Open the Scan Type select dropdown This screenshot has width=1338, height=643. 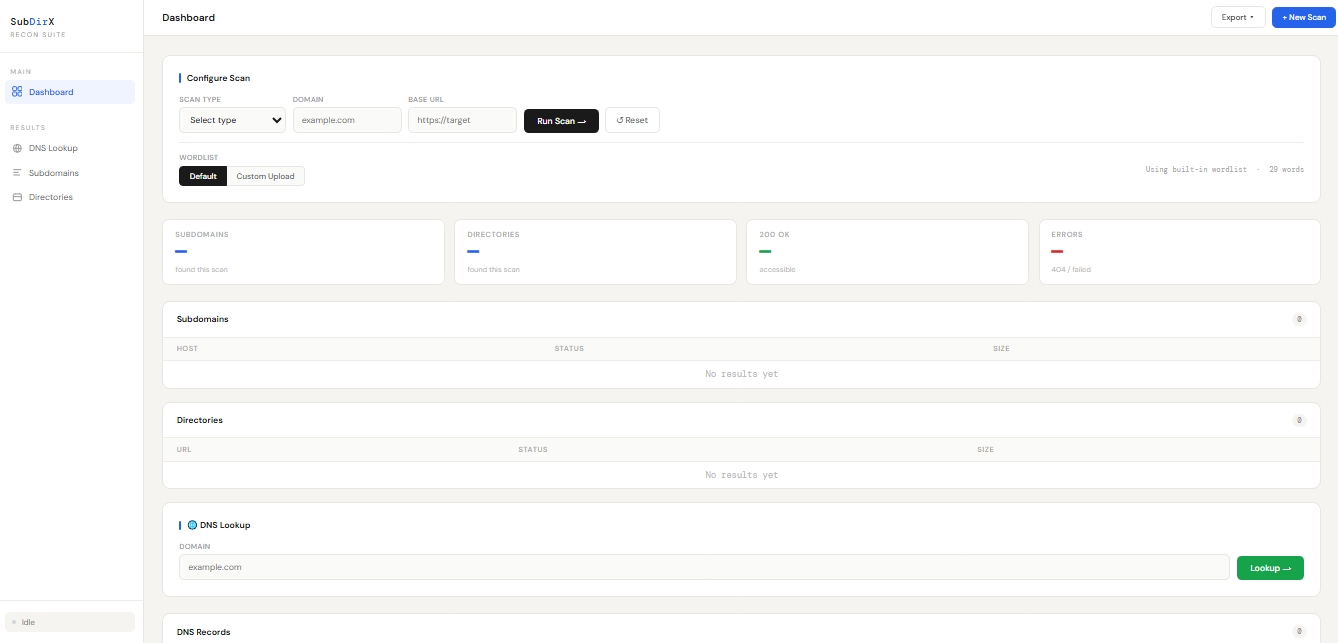tap(232, 120)
